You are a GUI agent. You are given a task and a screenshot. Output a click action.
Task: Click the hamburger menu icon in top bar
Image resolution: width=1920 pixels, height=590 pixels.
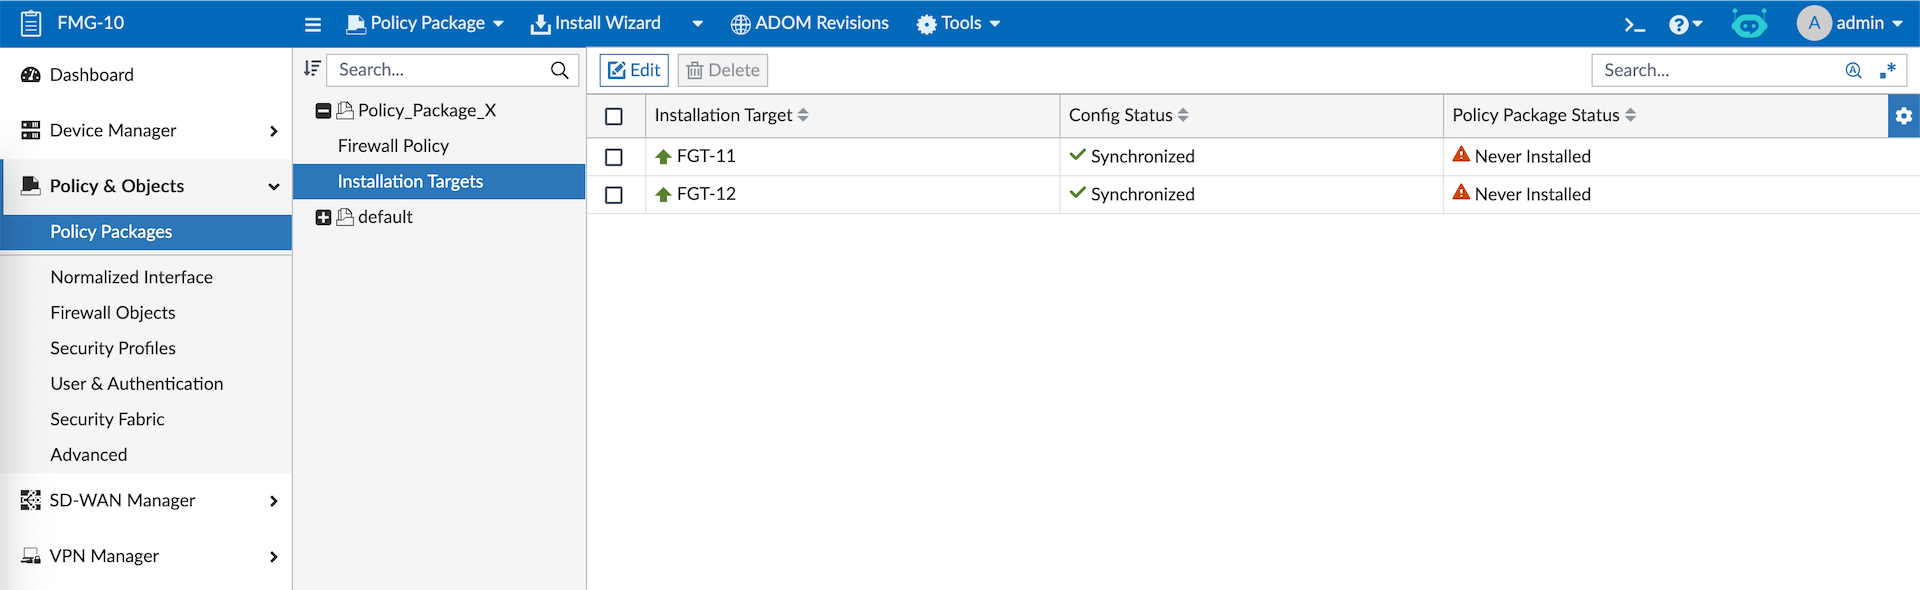pos(313,24)
